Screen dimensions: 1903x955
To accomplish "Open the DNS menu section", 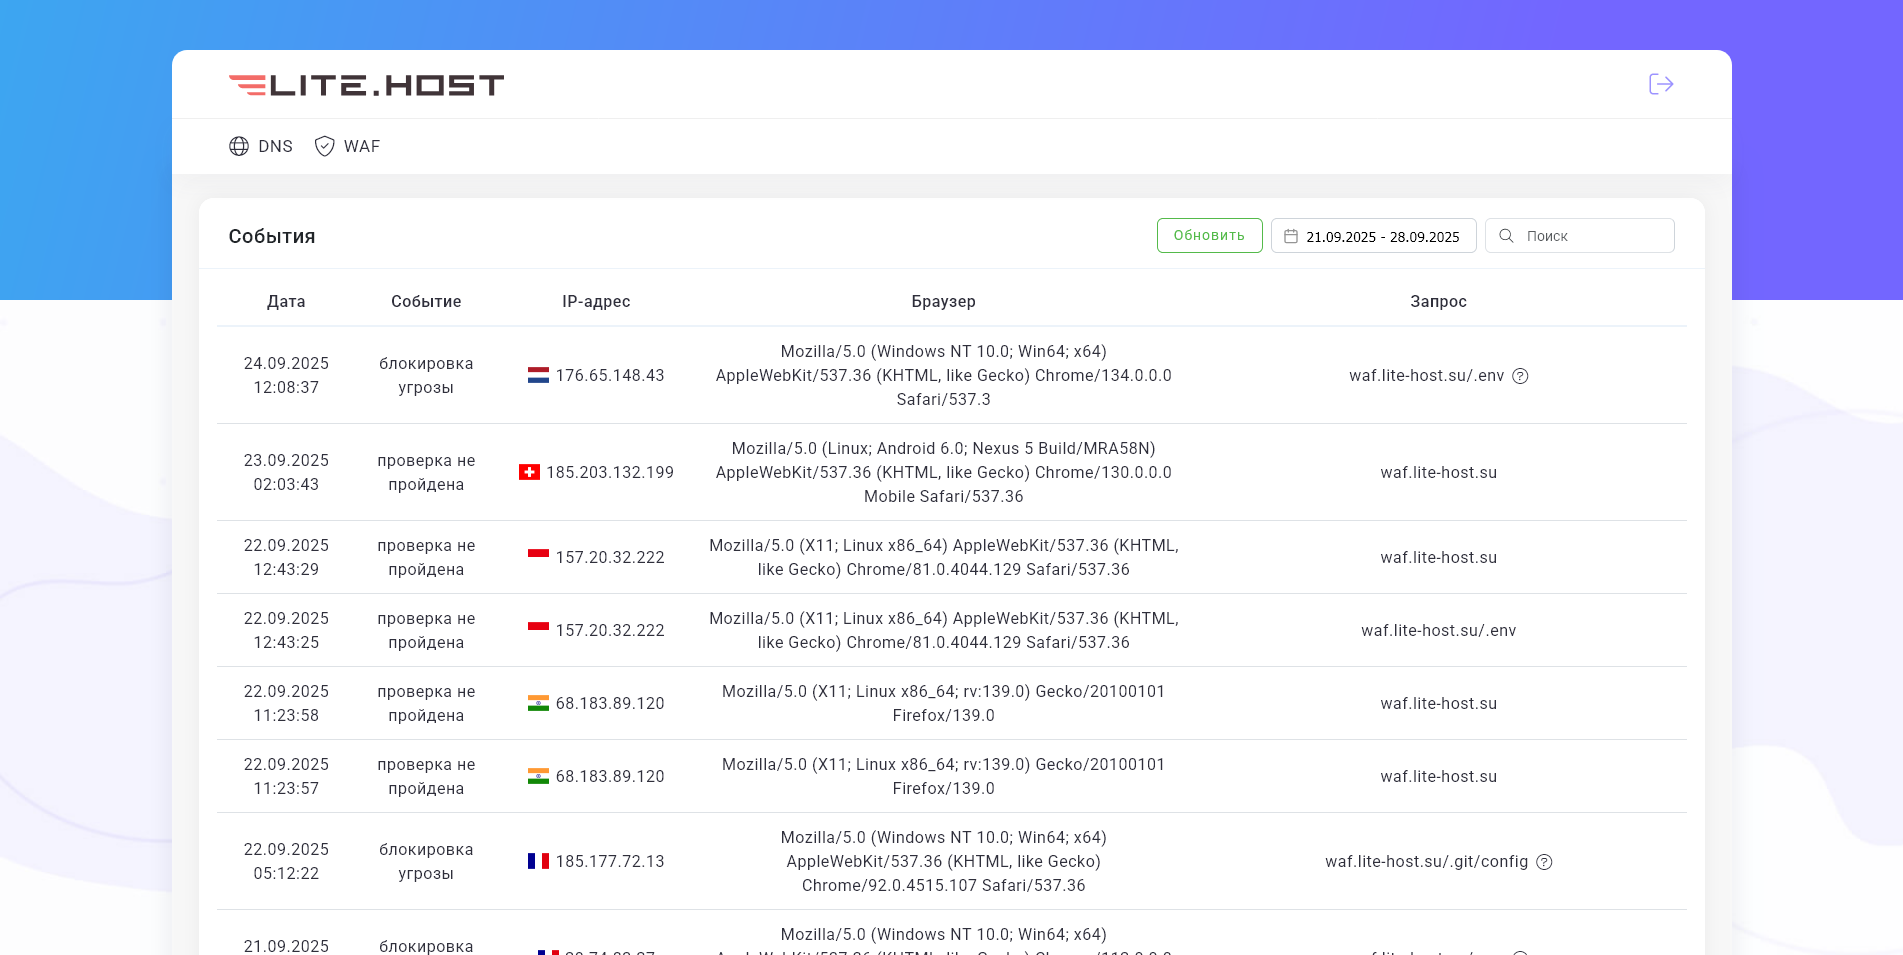I will [274, 146].
